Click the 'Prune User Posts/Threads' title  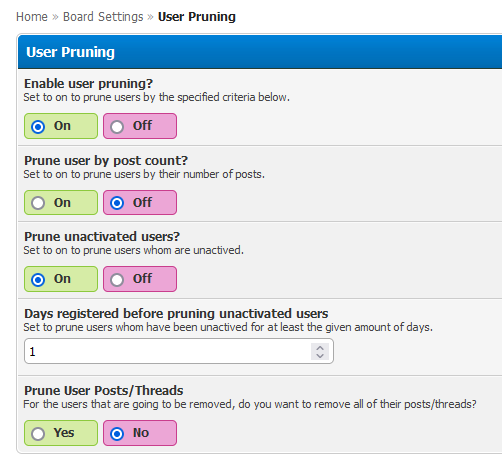point(104,390)
